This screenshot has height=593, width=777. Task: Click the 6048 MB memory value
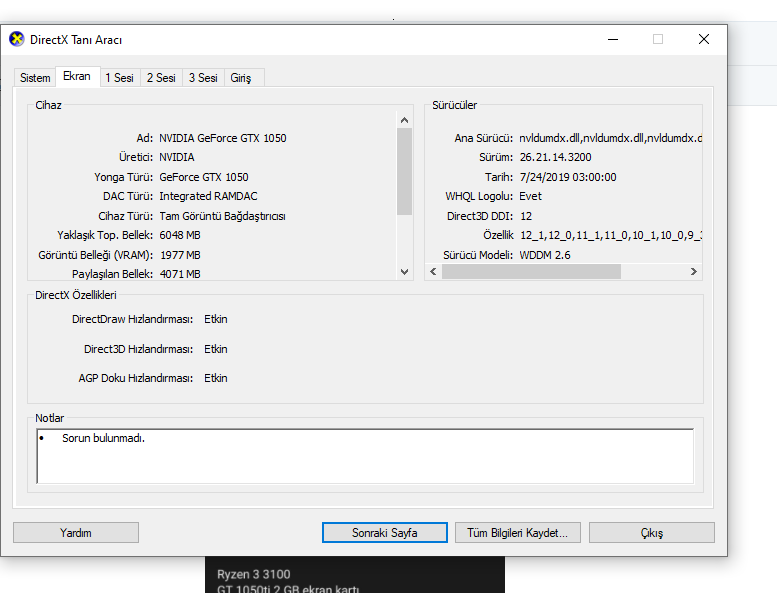[180, 235]
